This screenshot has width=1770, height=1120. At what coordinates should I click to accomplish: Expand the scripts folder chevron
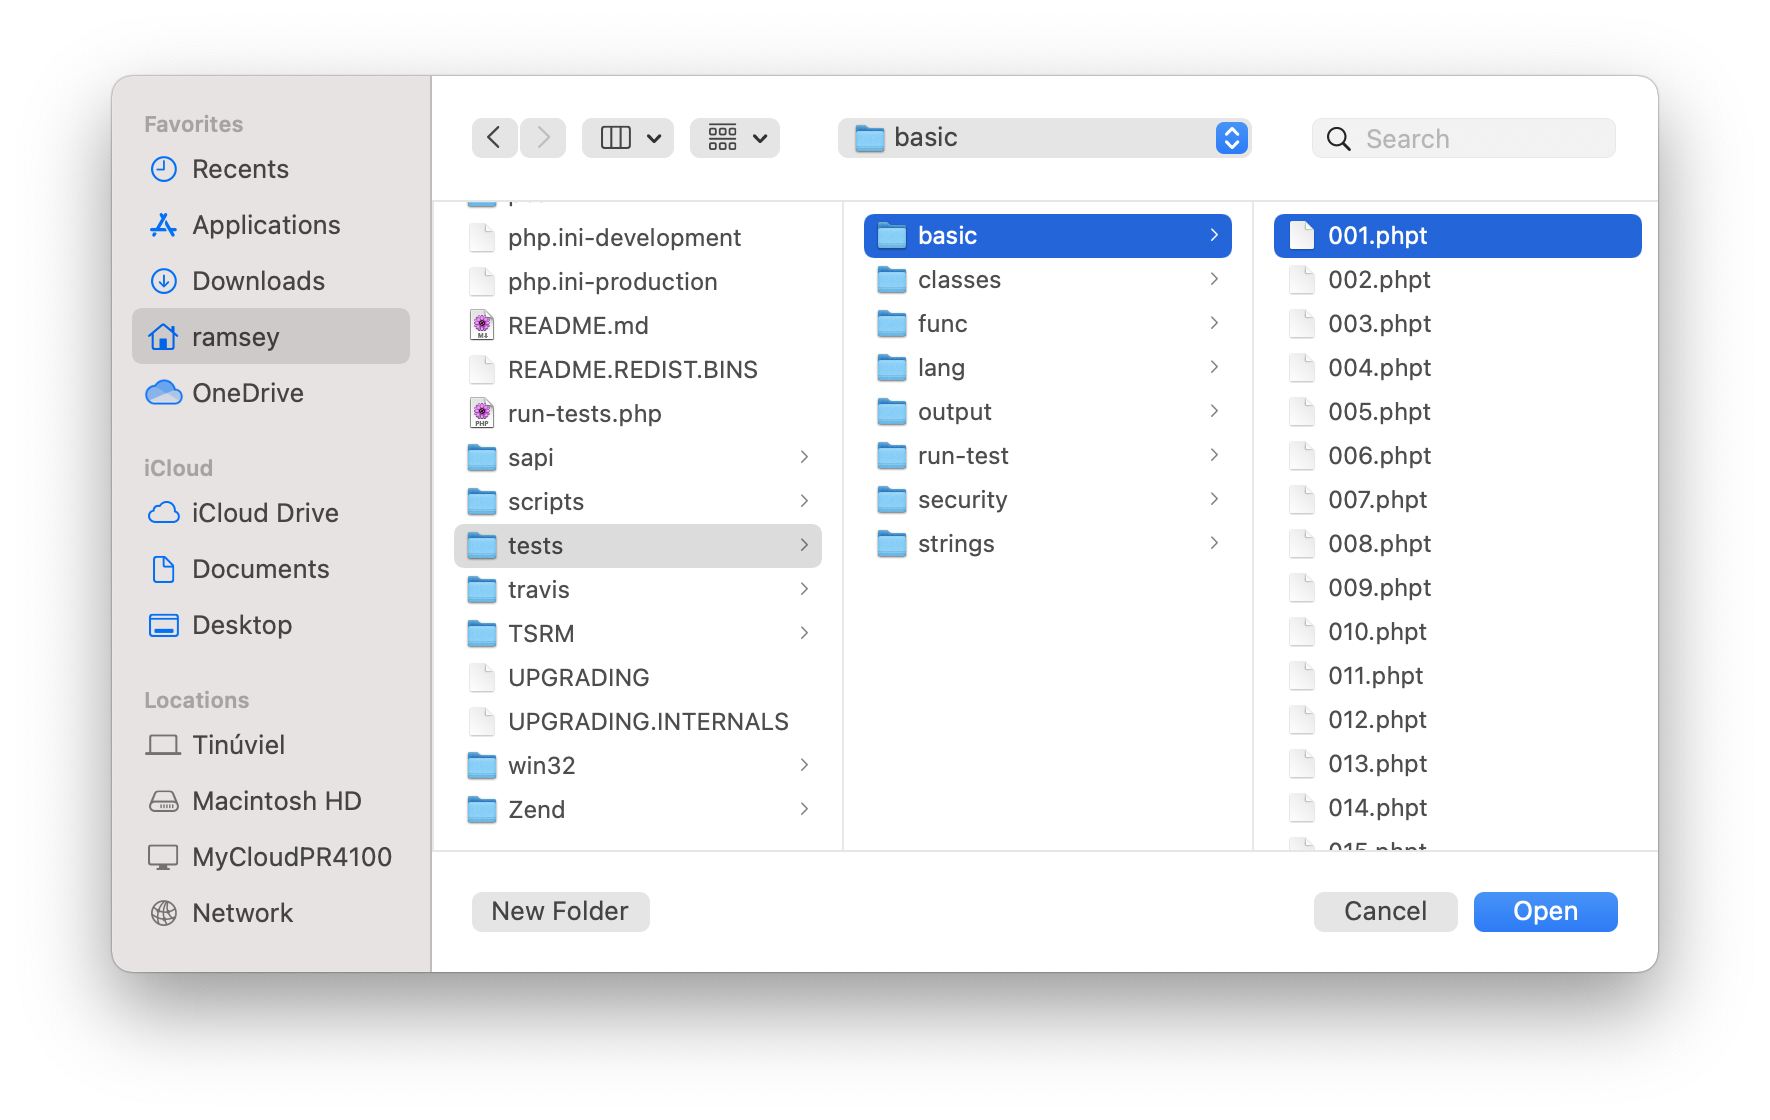(x=804, y=501)
